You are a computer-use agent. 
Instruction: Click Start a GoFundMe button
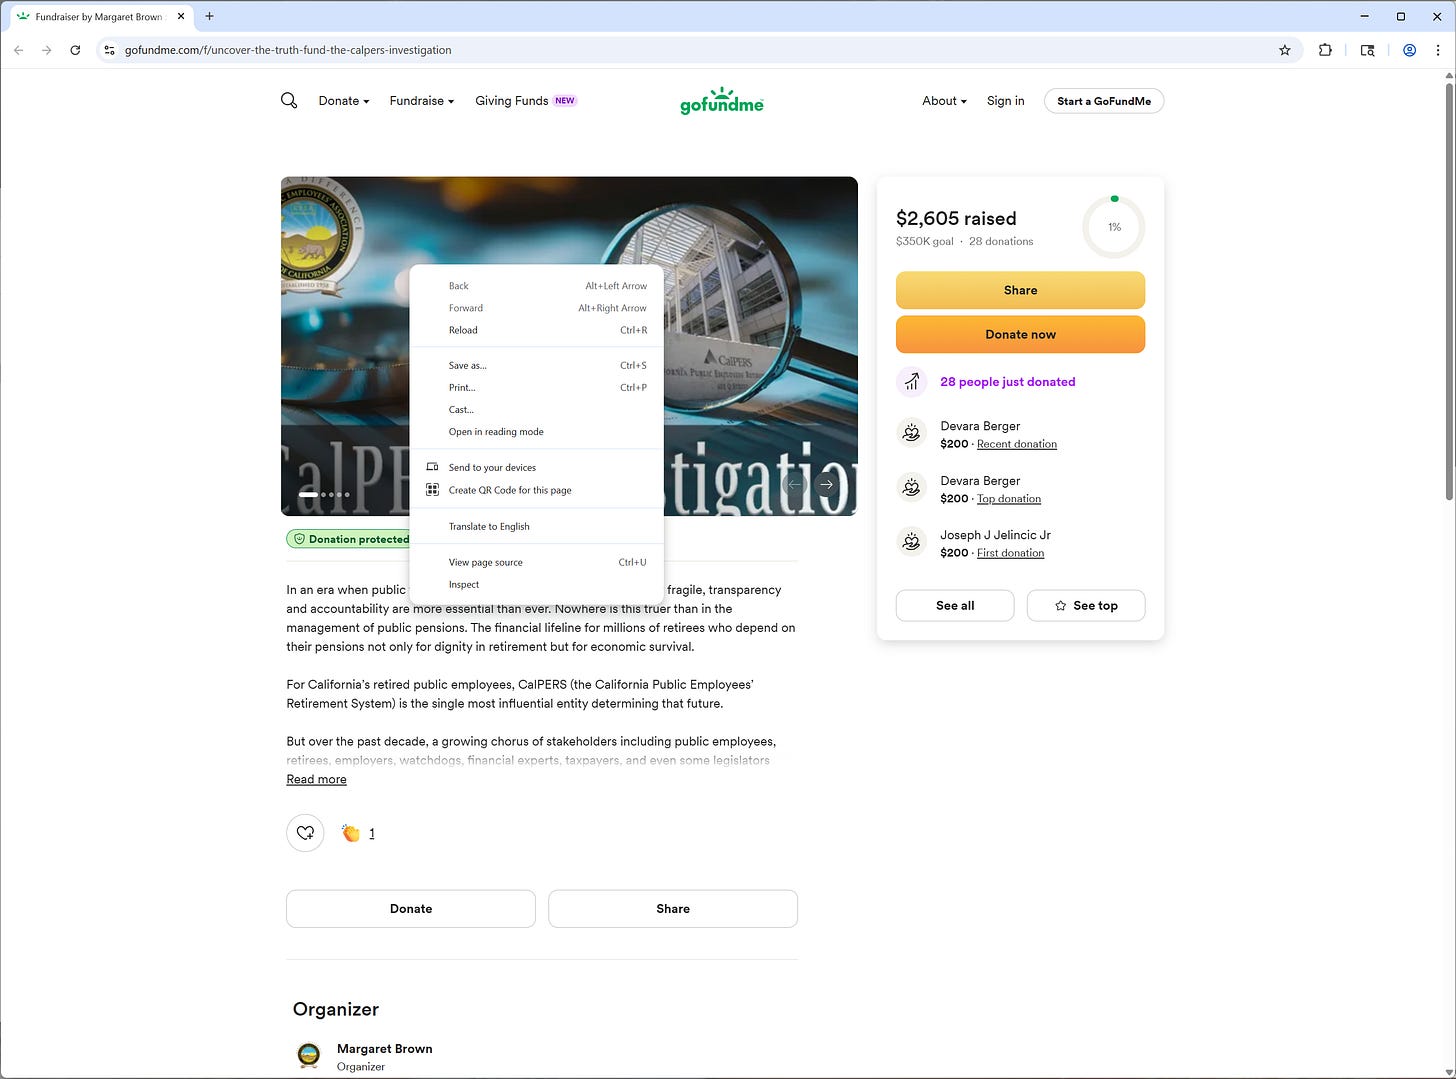(x=1104, y=101)
